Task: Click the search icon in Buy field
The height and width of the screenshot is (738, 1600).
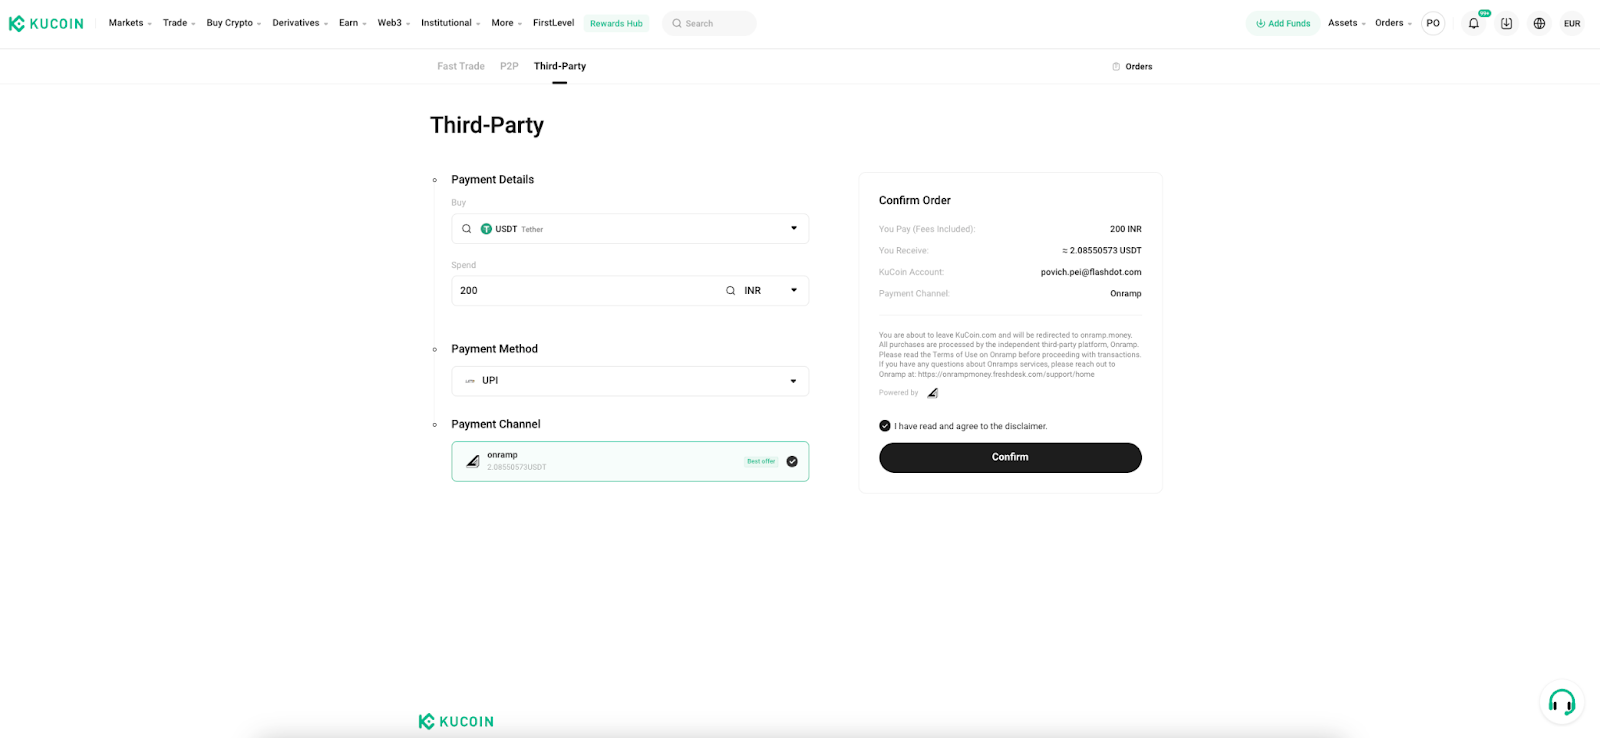Action: tap(466, 229)
